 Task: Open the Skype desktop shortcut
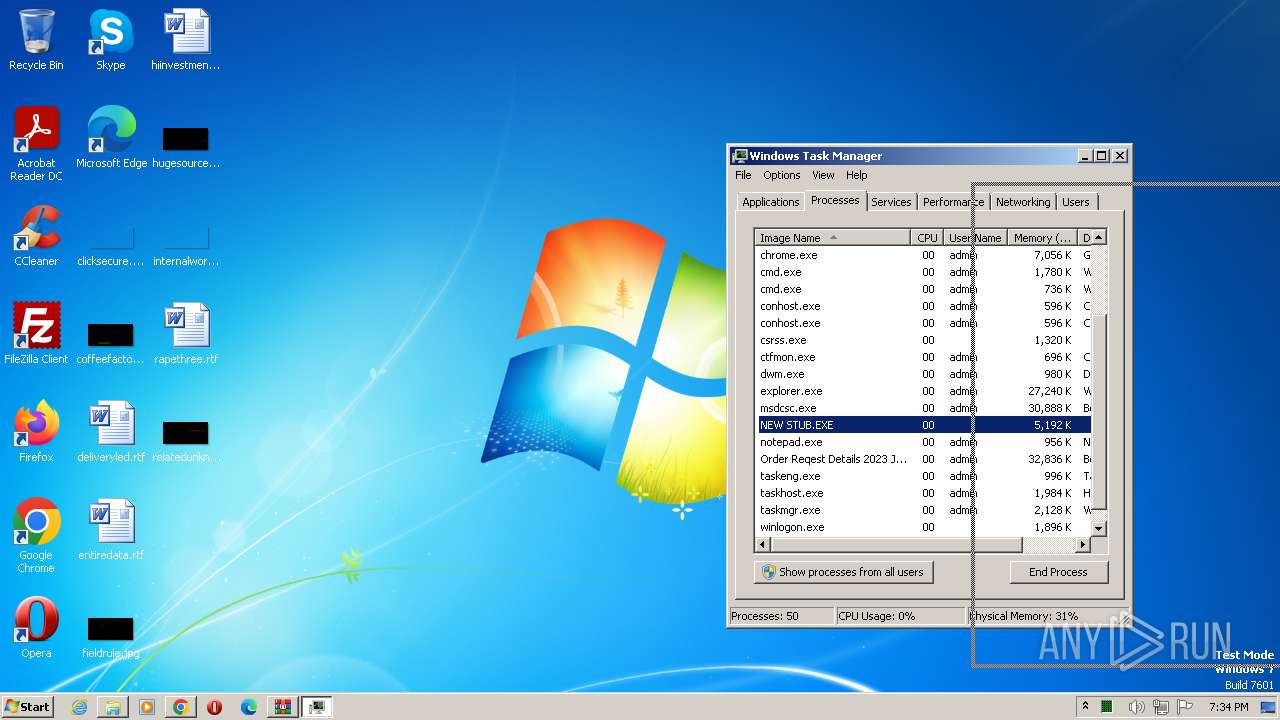coord(110,40)
